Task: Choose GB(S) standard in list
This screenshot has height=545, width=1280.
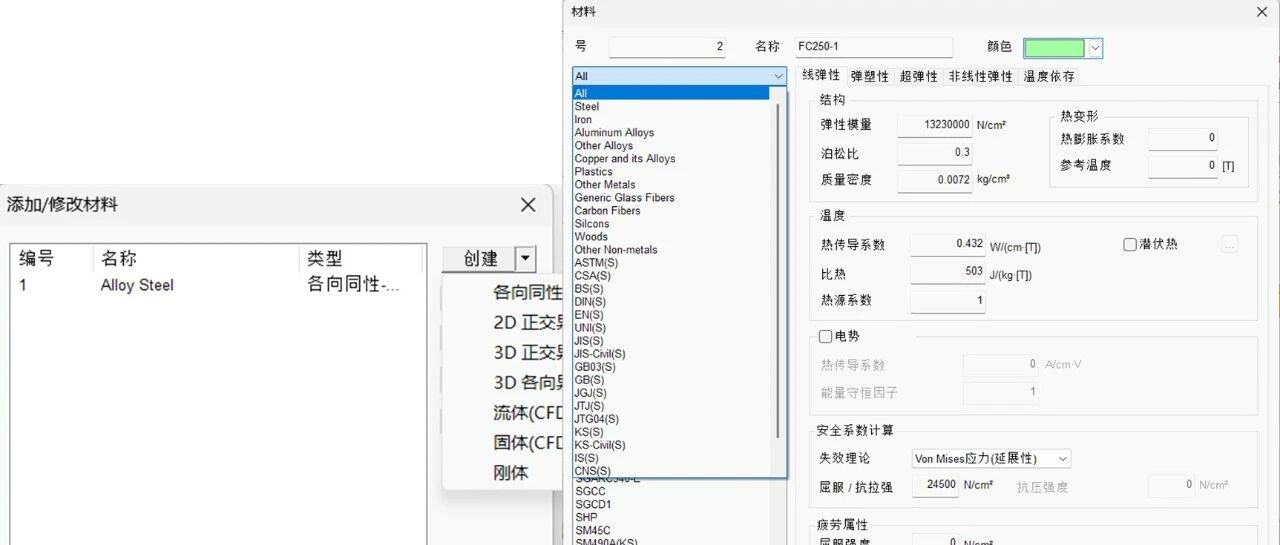Action: coord(589,379)
